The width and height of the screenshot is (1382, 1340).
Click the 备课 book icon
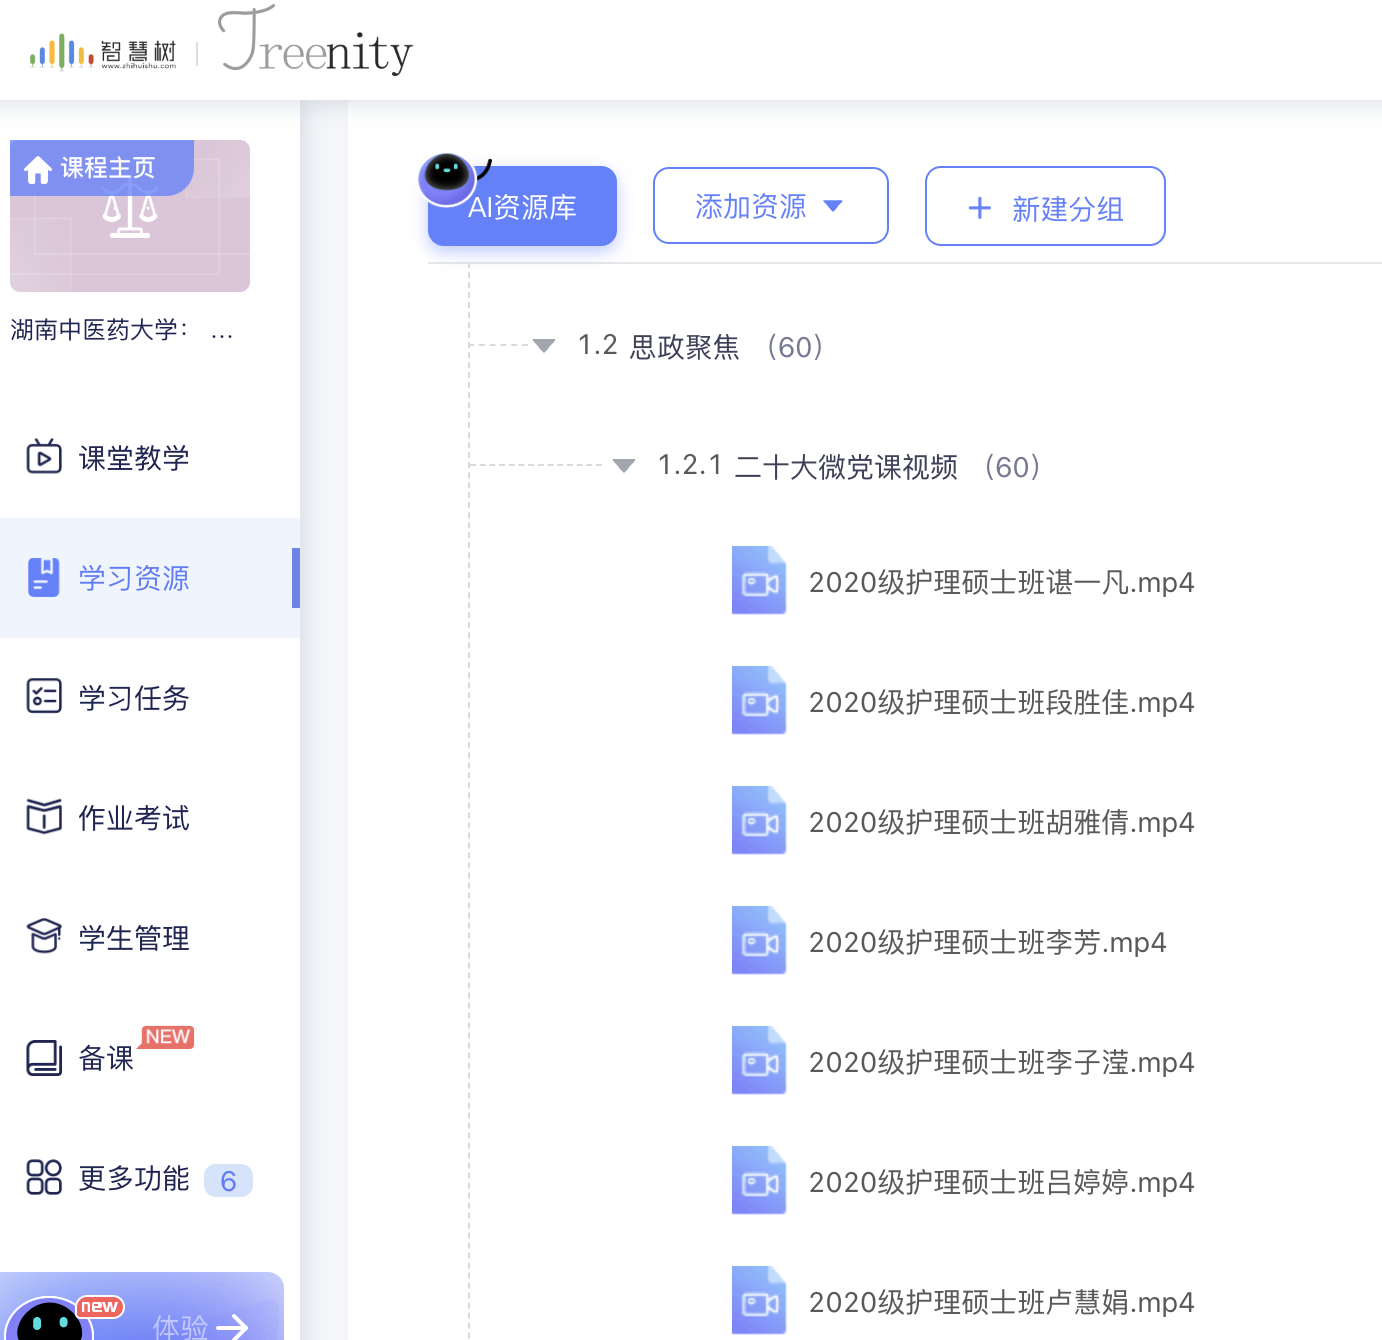pyautogui.click(x=44, y=1057)
